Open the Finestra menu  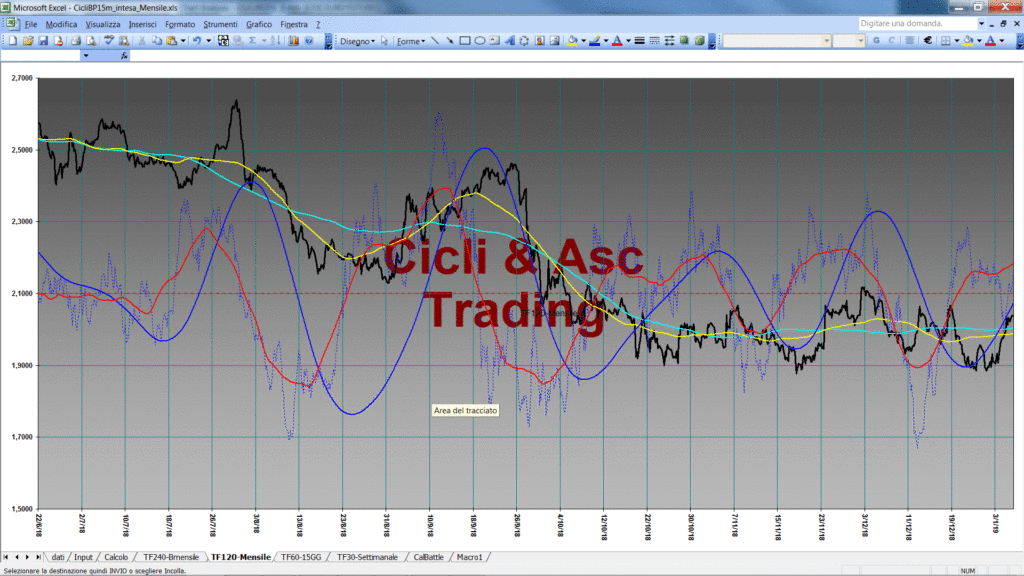pyautogui.click(x=293, y=24)
